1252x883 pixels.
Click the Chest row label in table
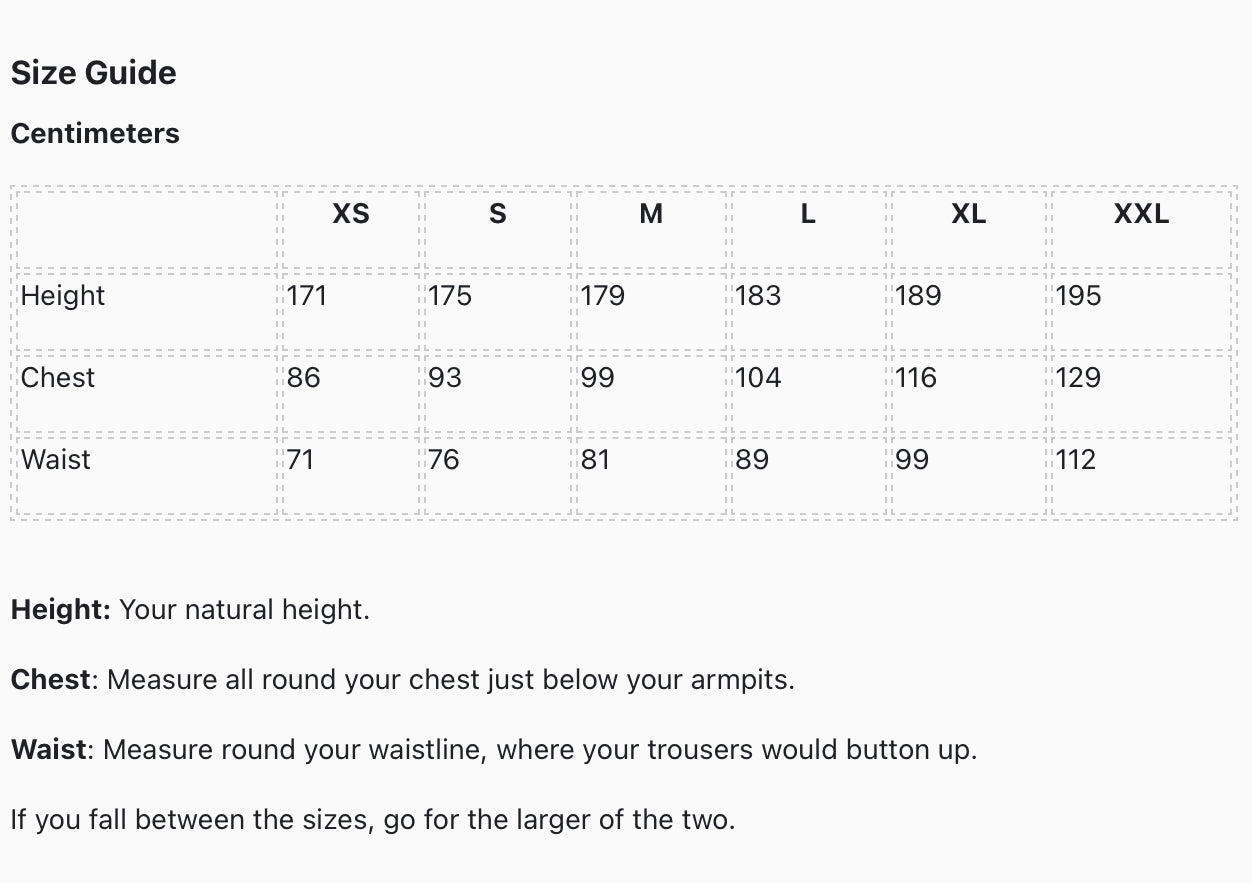(58, 378)
